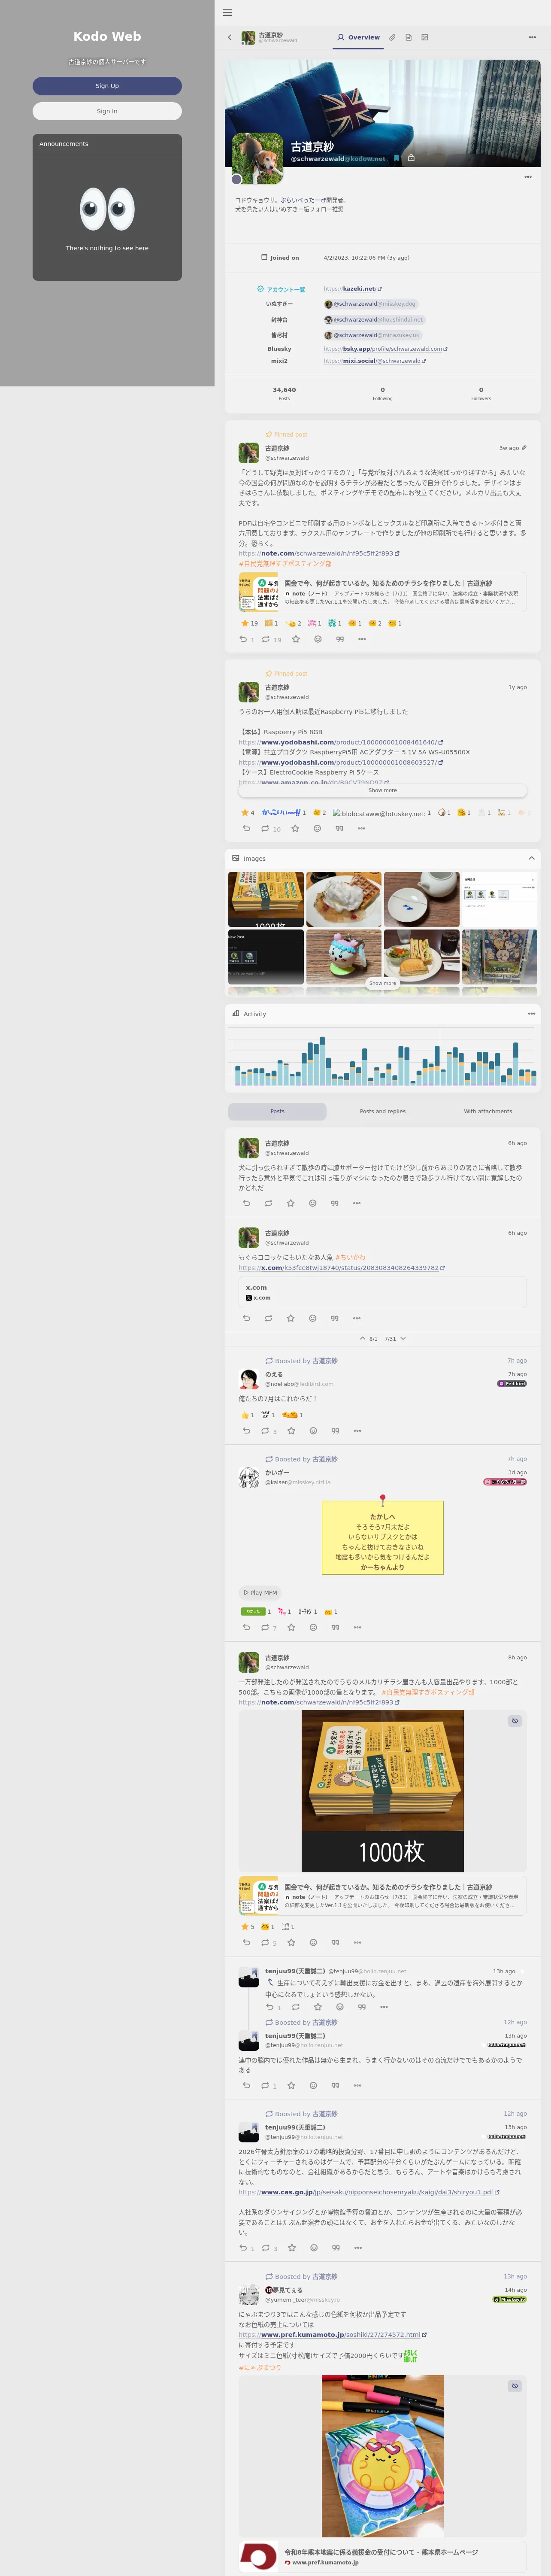Open the #ちいかわ hashtag
551x2576 pixels.
[350, 1257]
